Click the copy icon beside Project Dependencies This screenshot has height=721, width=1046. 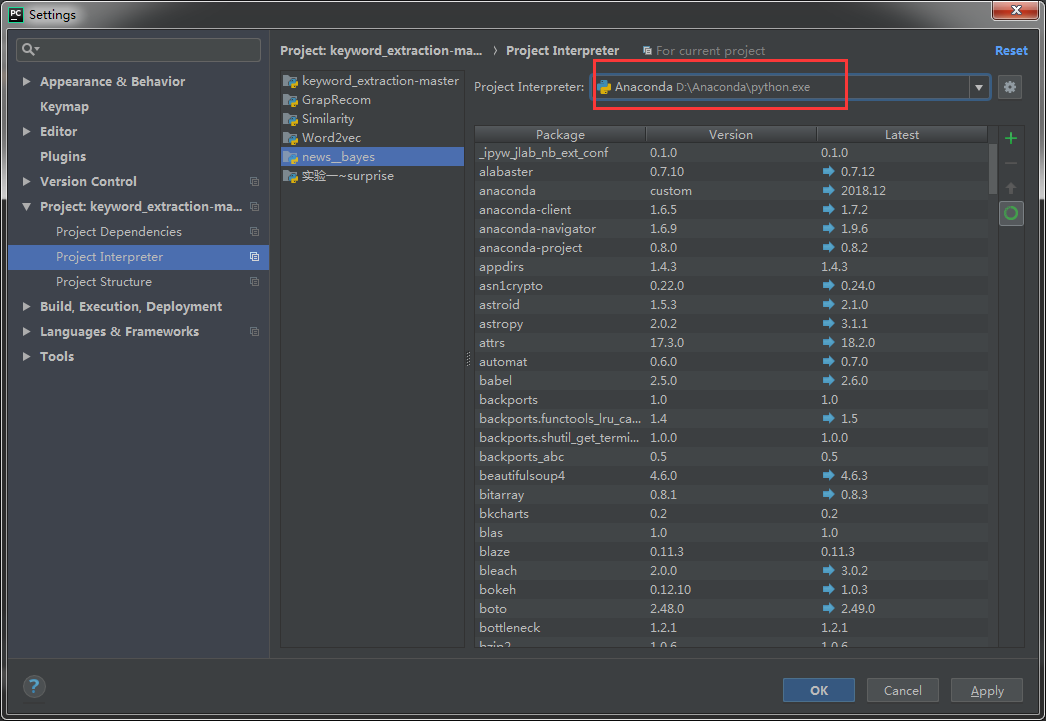(254, 231)
